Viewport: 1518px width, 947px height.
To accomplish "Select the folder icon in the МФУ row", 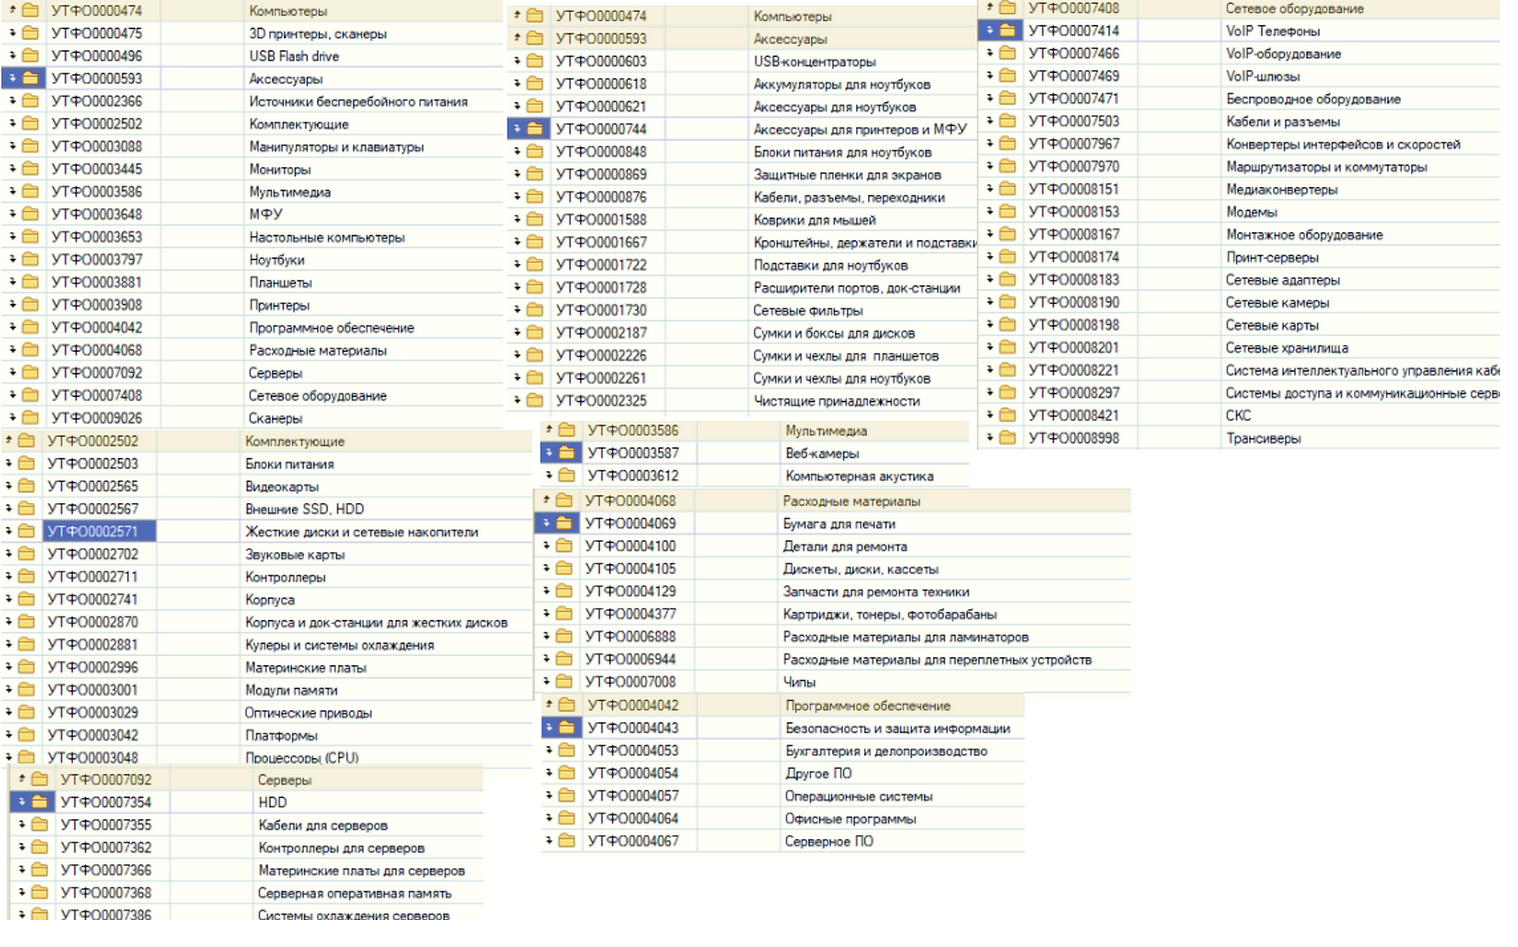I will [30, 214].
